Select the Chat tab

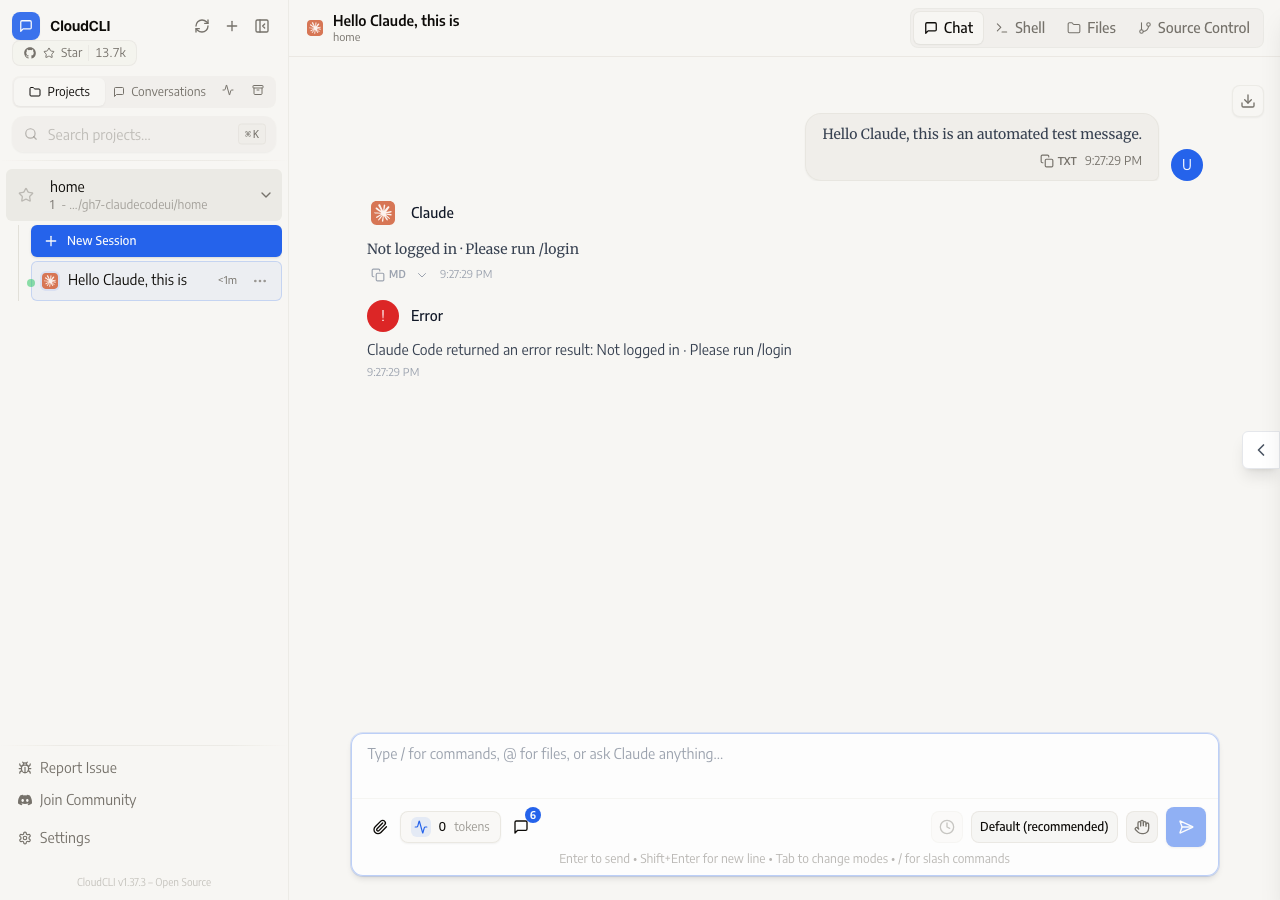[x=948, y=28]
